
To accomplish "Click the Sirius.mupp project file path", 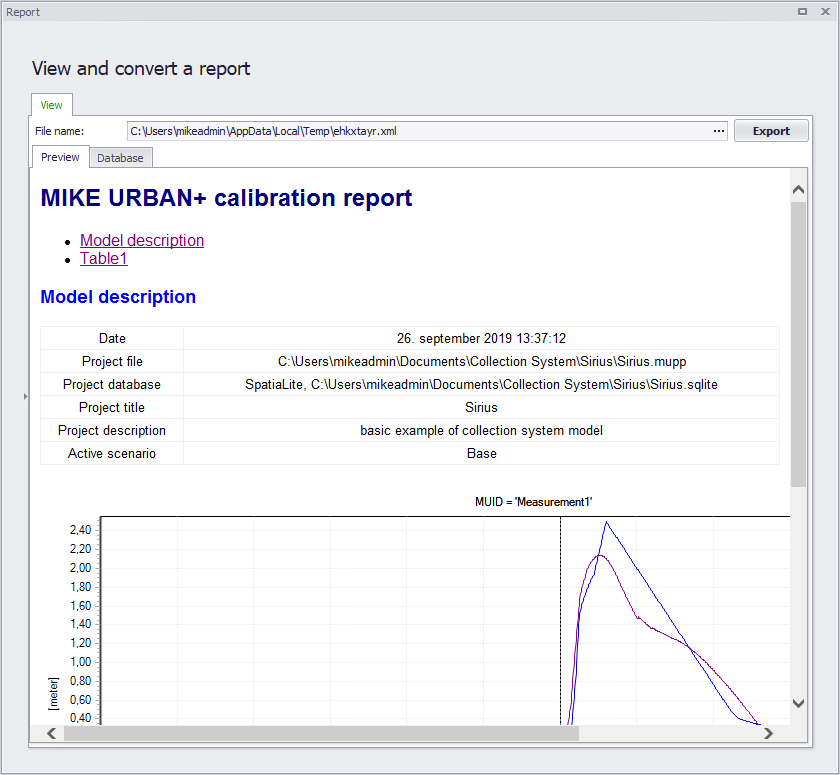I will click(x=481, y=362).
